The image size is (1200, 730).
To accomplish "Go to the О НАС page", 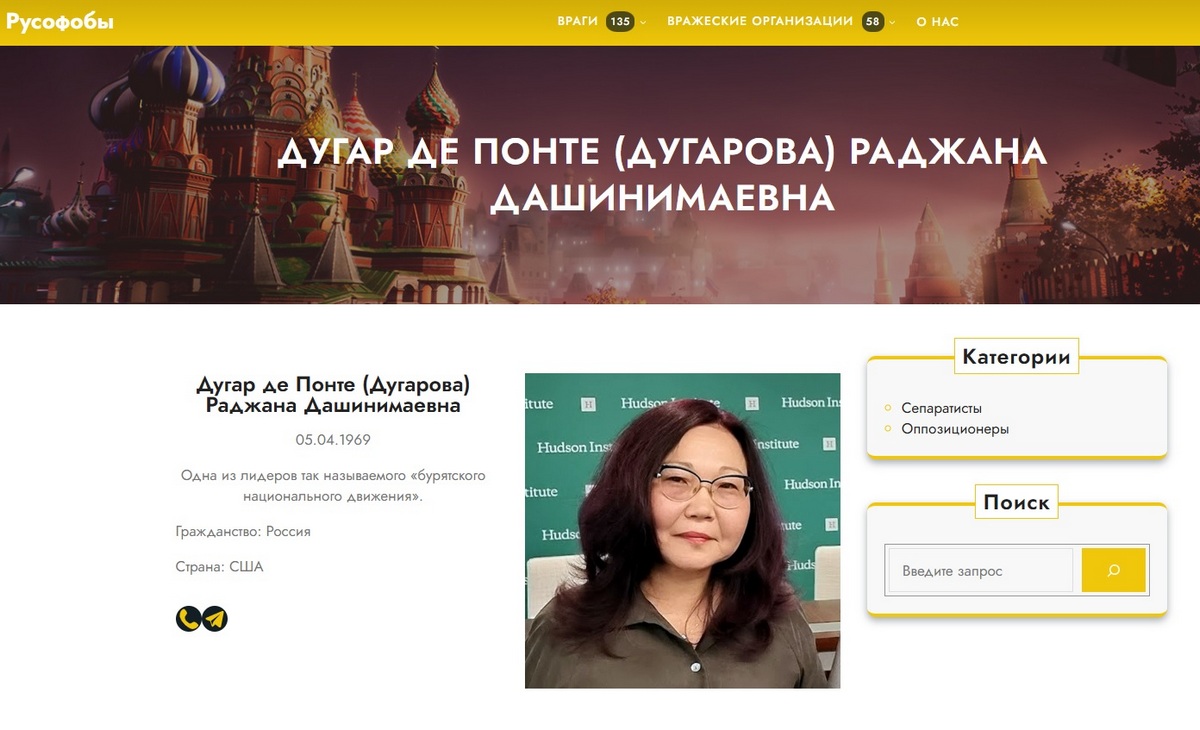I will (x=937, y=22).
